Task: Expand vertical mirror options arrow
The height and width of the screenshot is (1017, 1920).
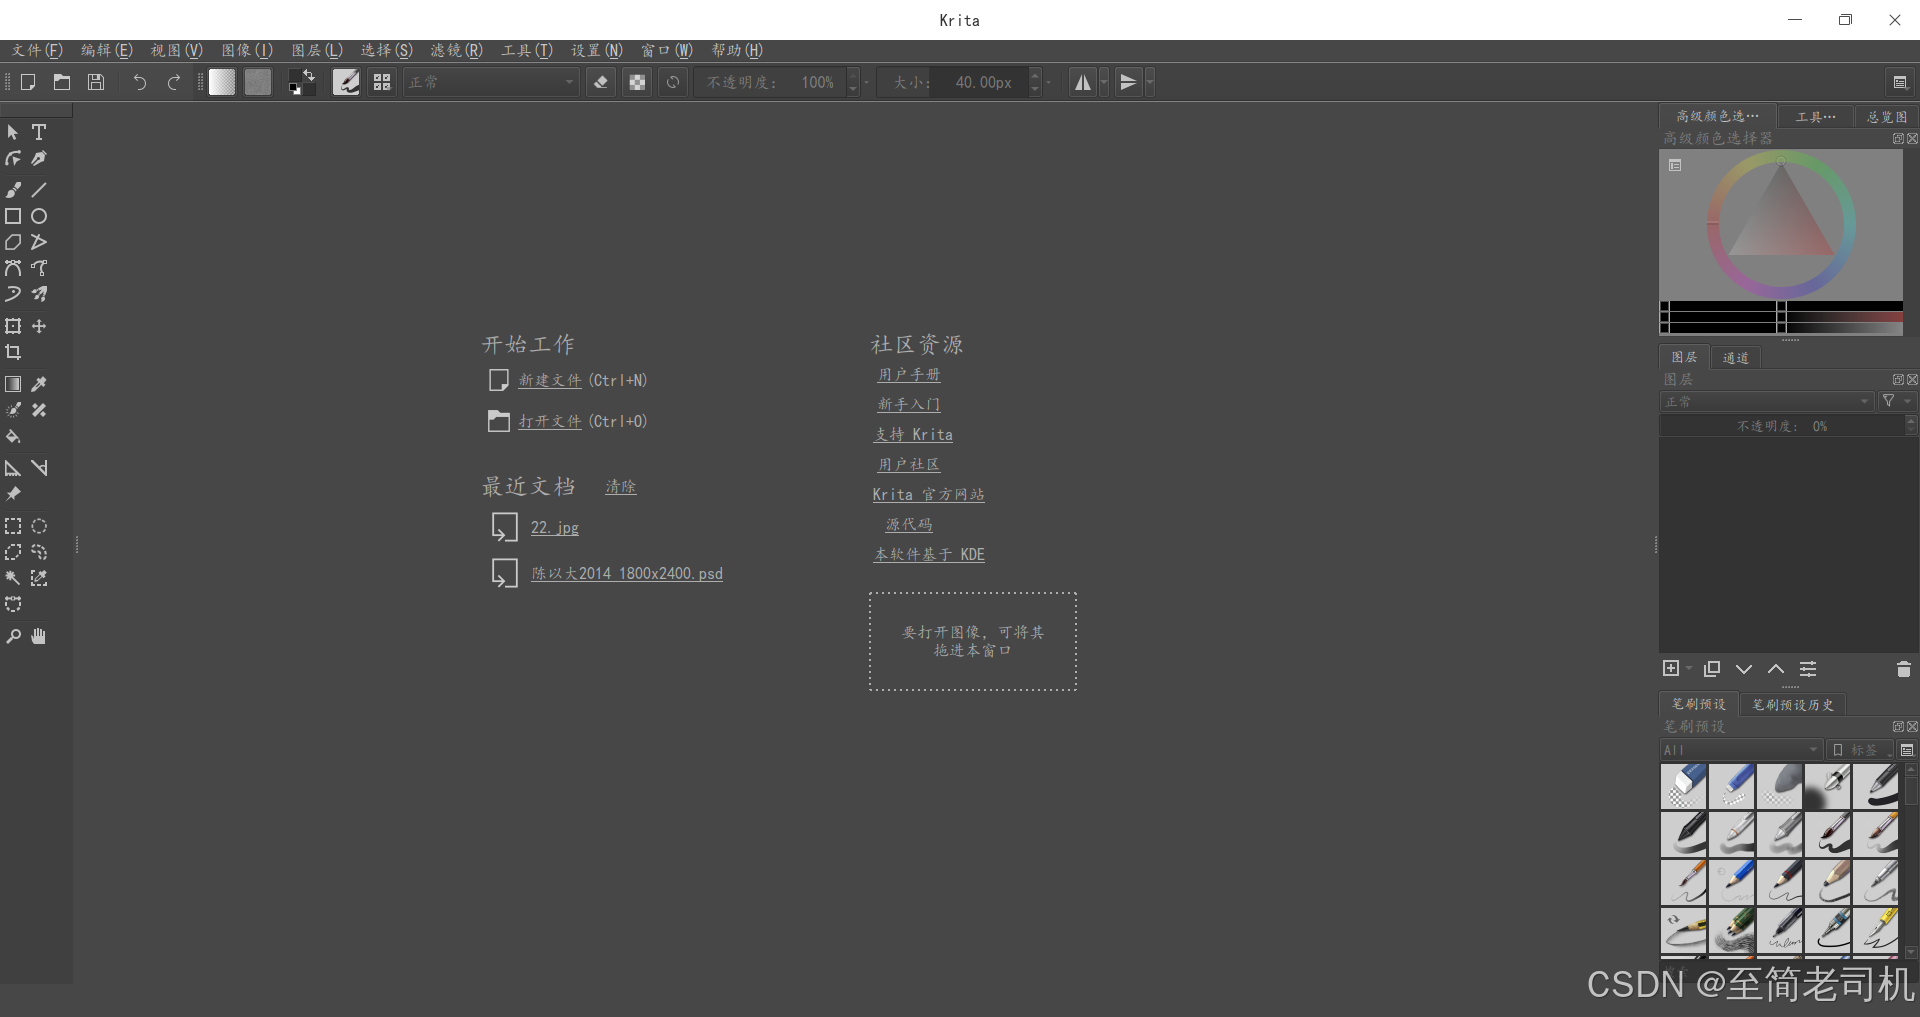Action: point(1150,82)
